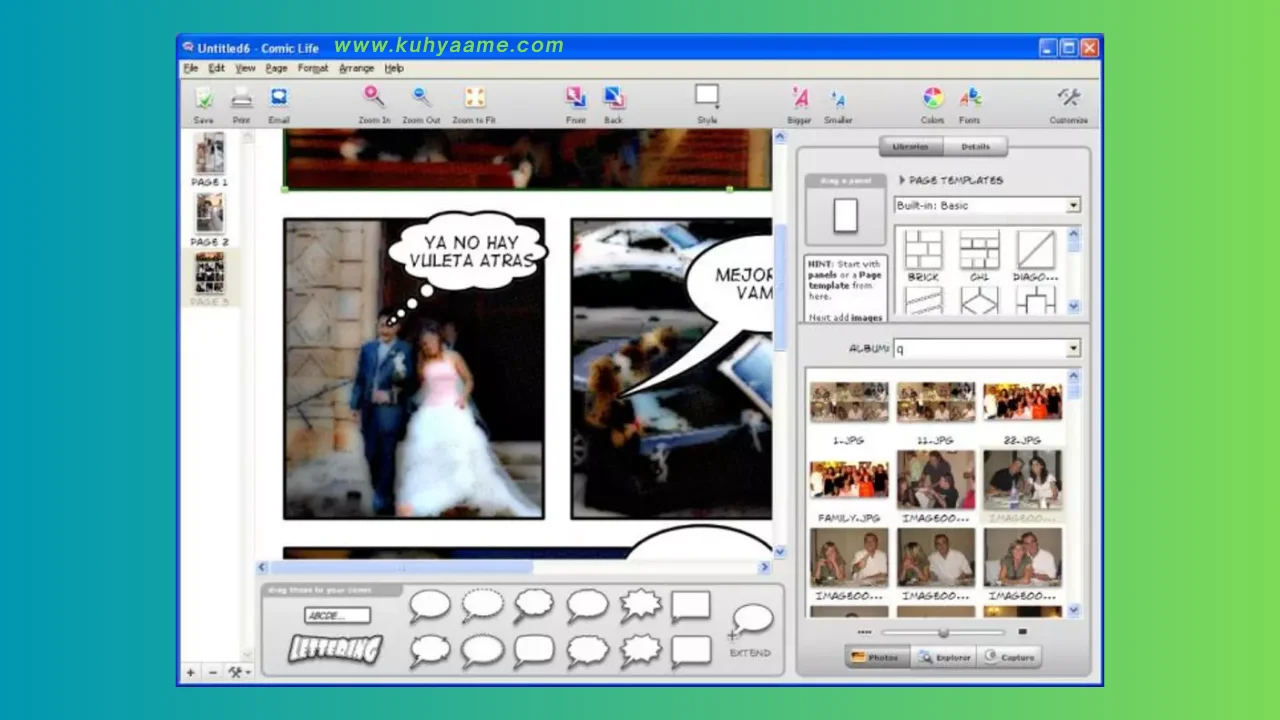
Task: Switch to the Libraries tab
Action: click(x=911, y=147)
